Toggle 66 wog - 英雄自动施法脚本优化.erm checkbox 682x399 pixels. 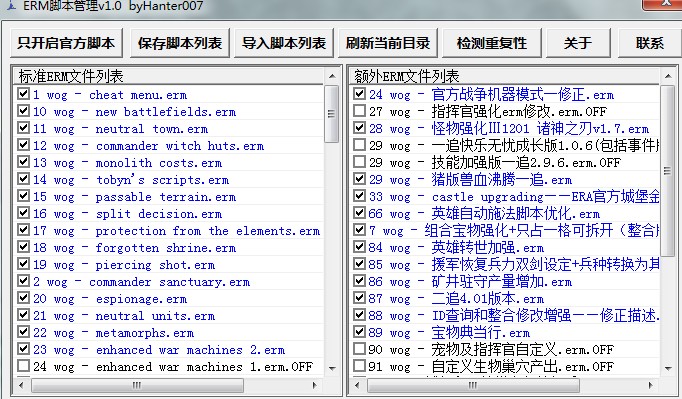[359, 212]
